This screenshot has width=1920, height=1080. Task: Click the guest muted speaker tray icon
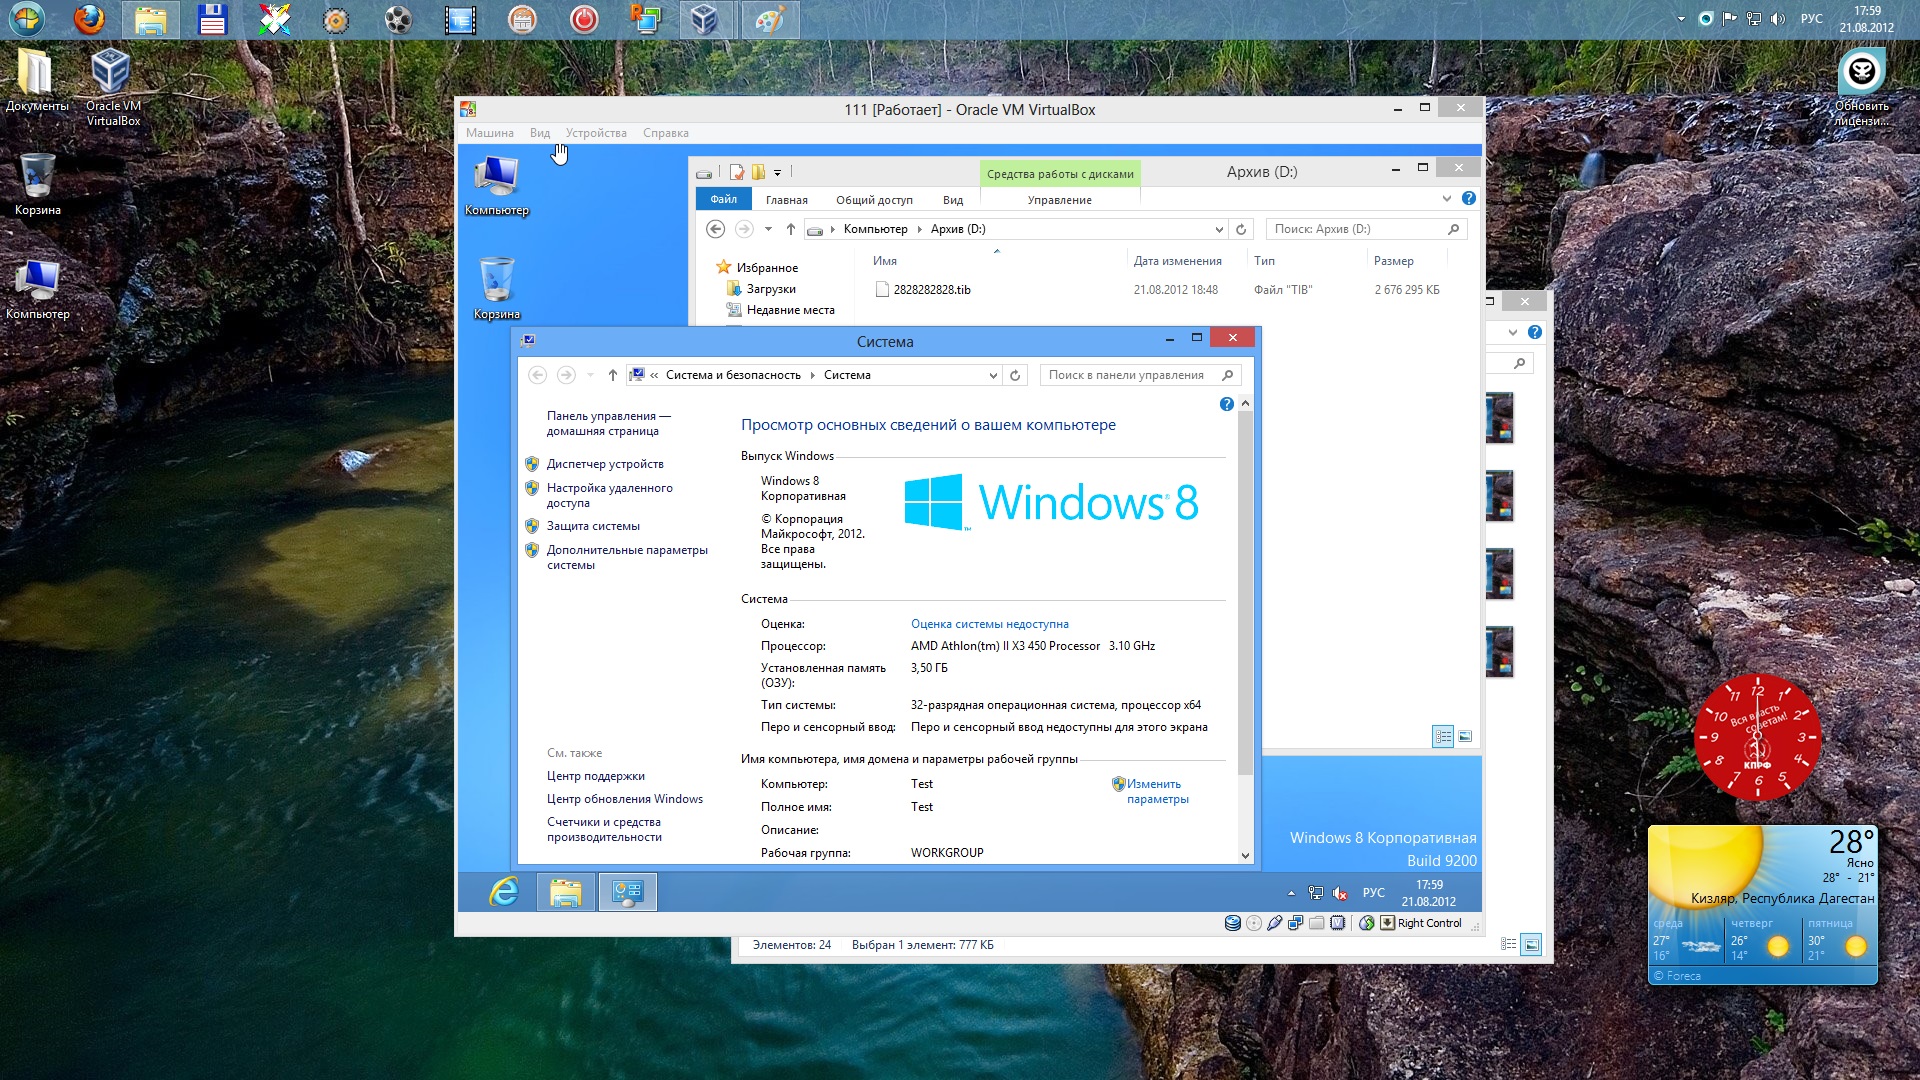[1340, 893]
